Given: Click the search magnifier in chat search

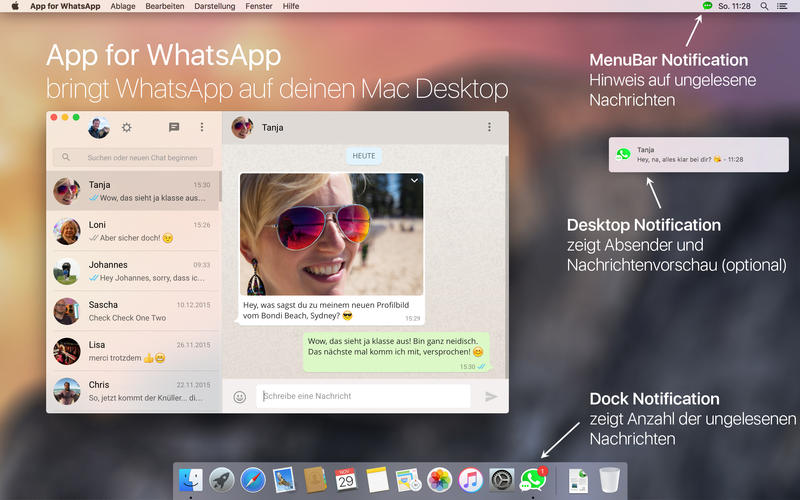Looking at the screenshot, I should click(66, 157).
